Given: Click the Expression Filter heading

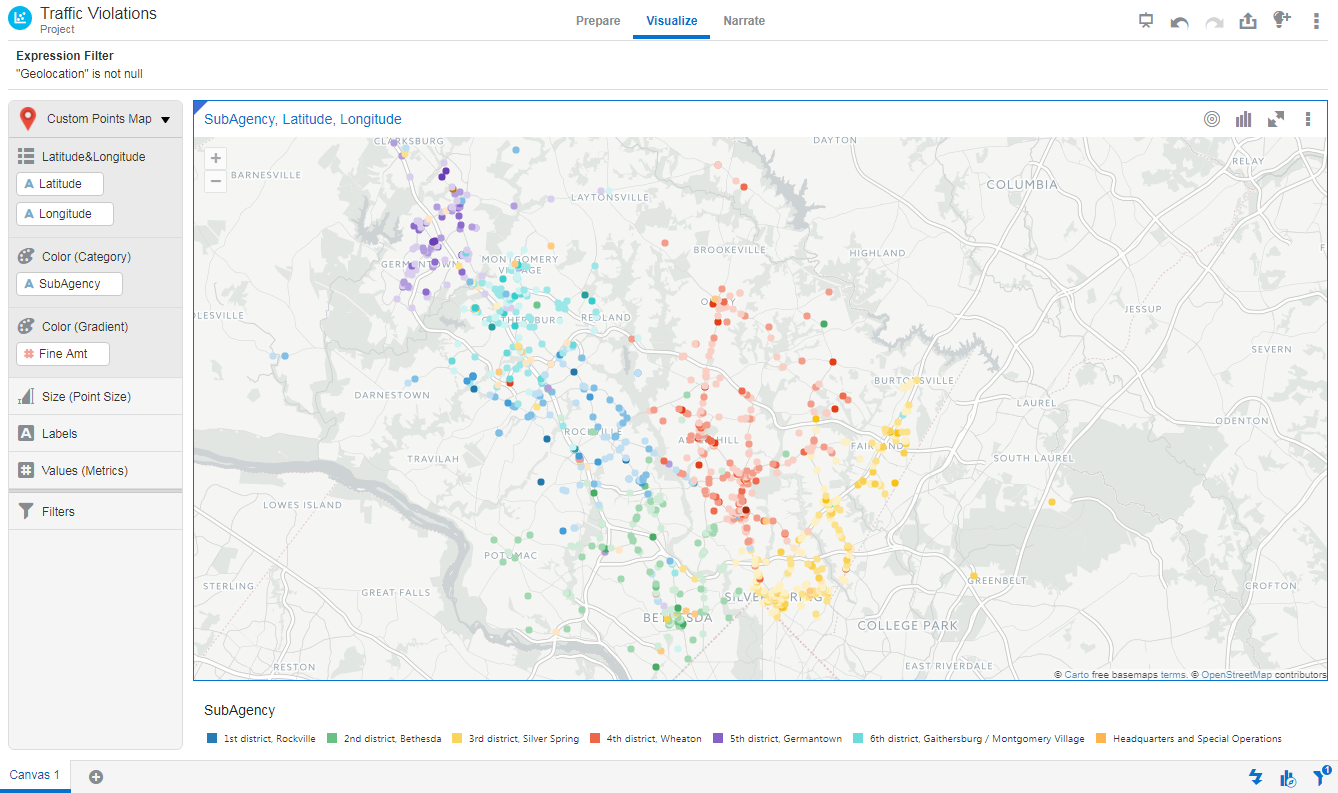Looking at the screenshot, I should (65, 56).
